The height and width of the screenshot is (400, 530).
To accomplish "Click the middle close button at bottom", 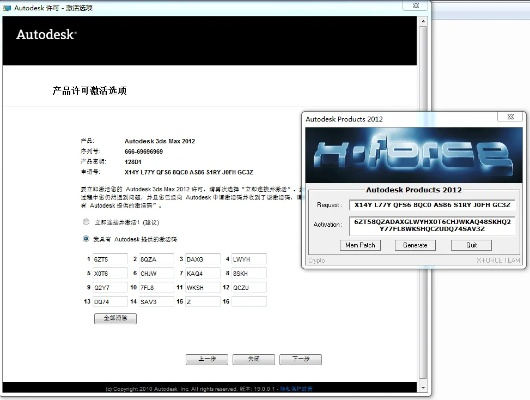I will (254, 359).
